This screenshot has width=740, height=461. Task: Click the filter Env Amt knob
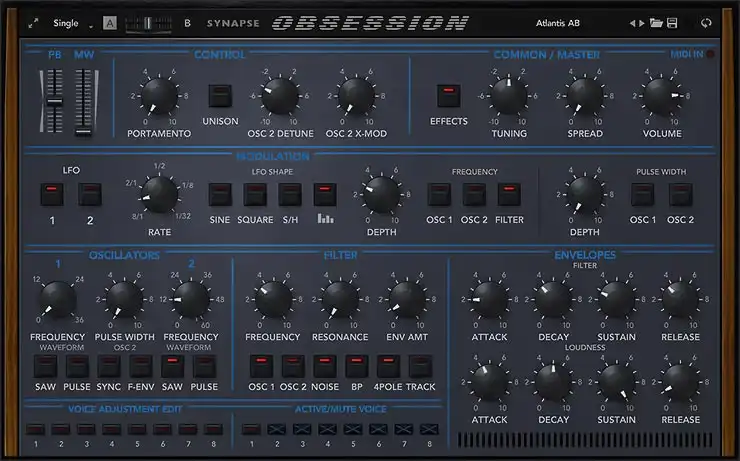pyautogui.click(x=407, y=299)
